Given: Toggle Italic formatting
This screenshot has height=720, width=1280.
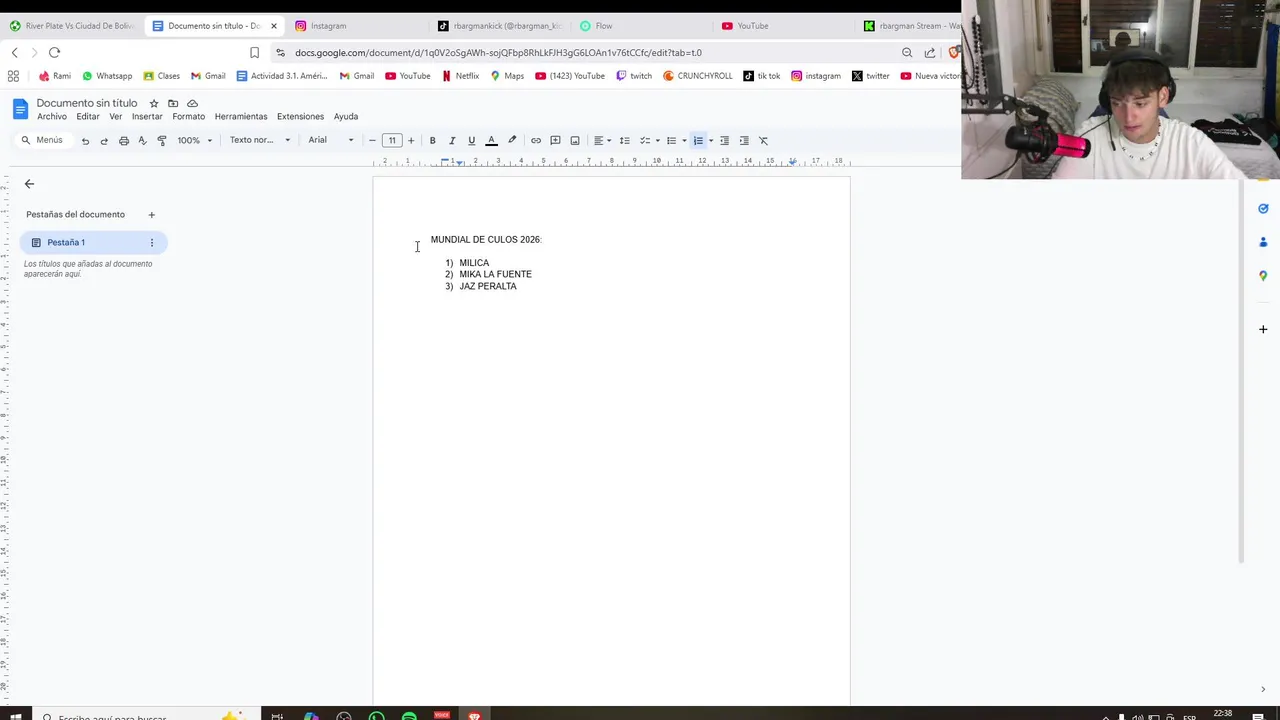Looking at the screenshot, I should pyautogui.click(x=452, y=141).
